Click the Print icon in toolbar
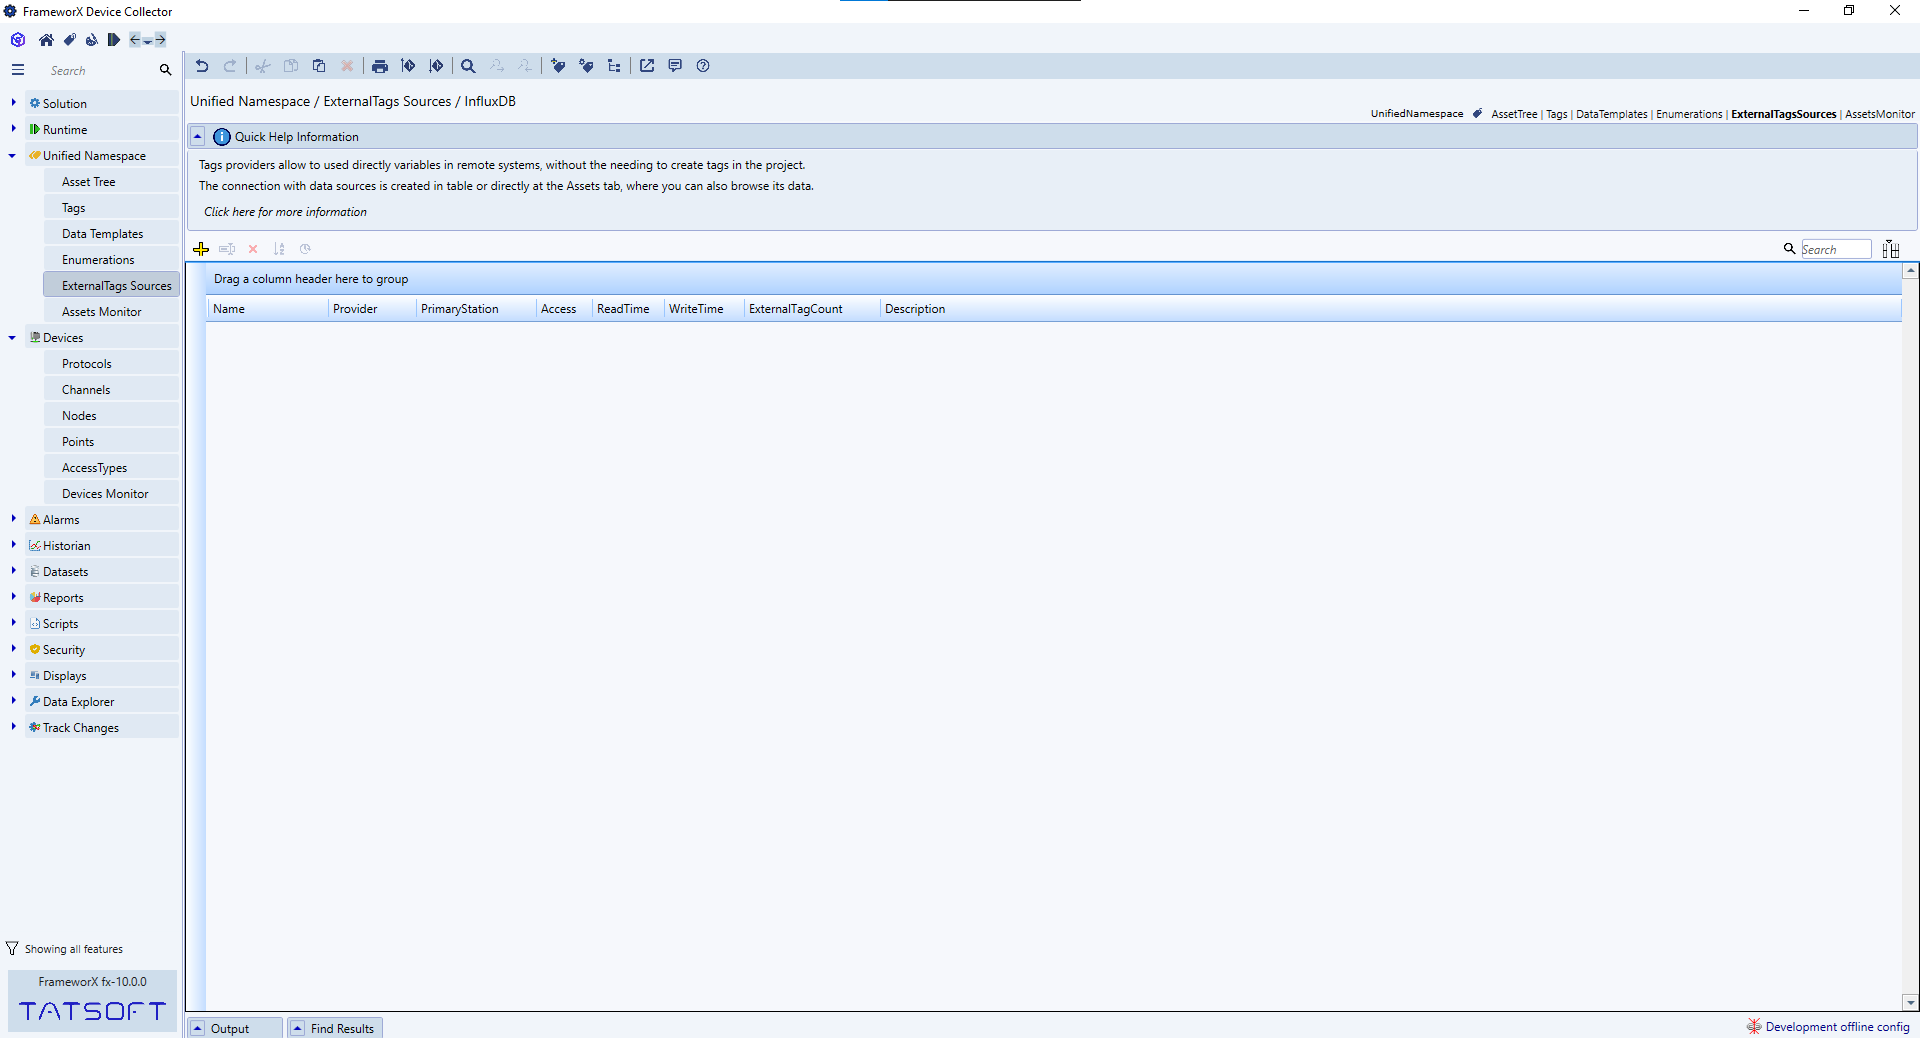The image size is (1920, 1038). (379, 66)
